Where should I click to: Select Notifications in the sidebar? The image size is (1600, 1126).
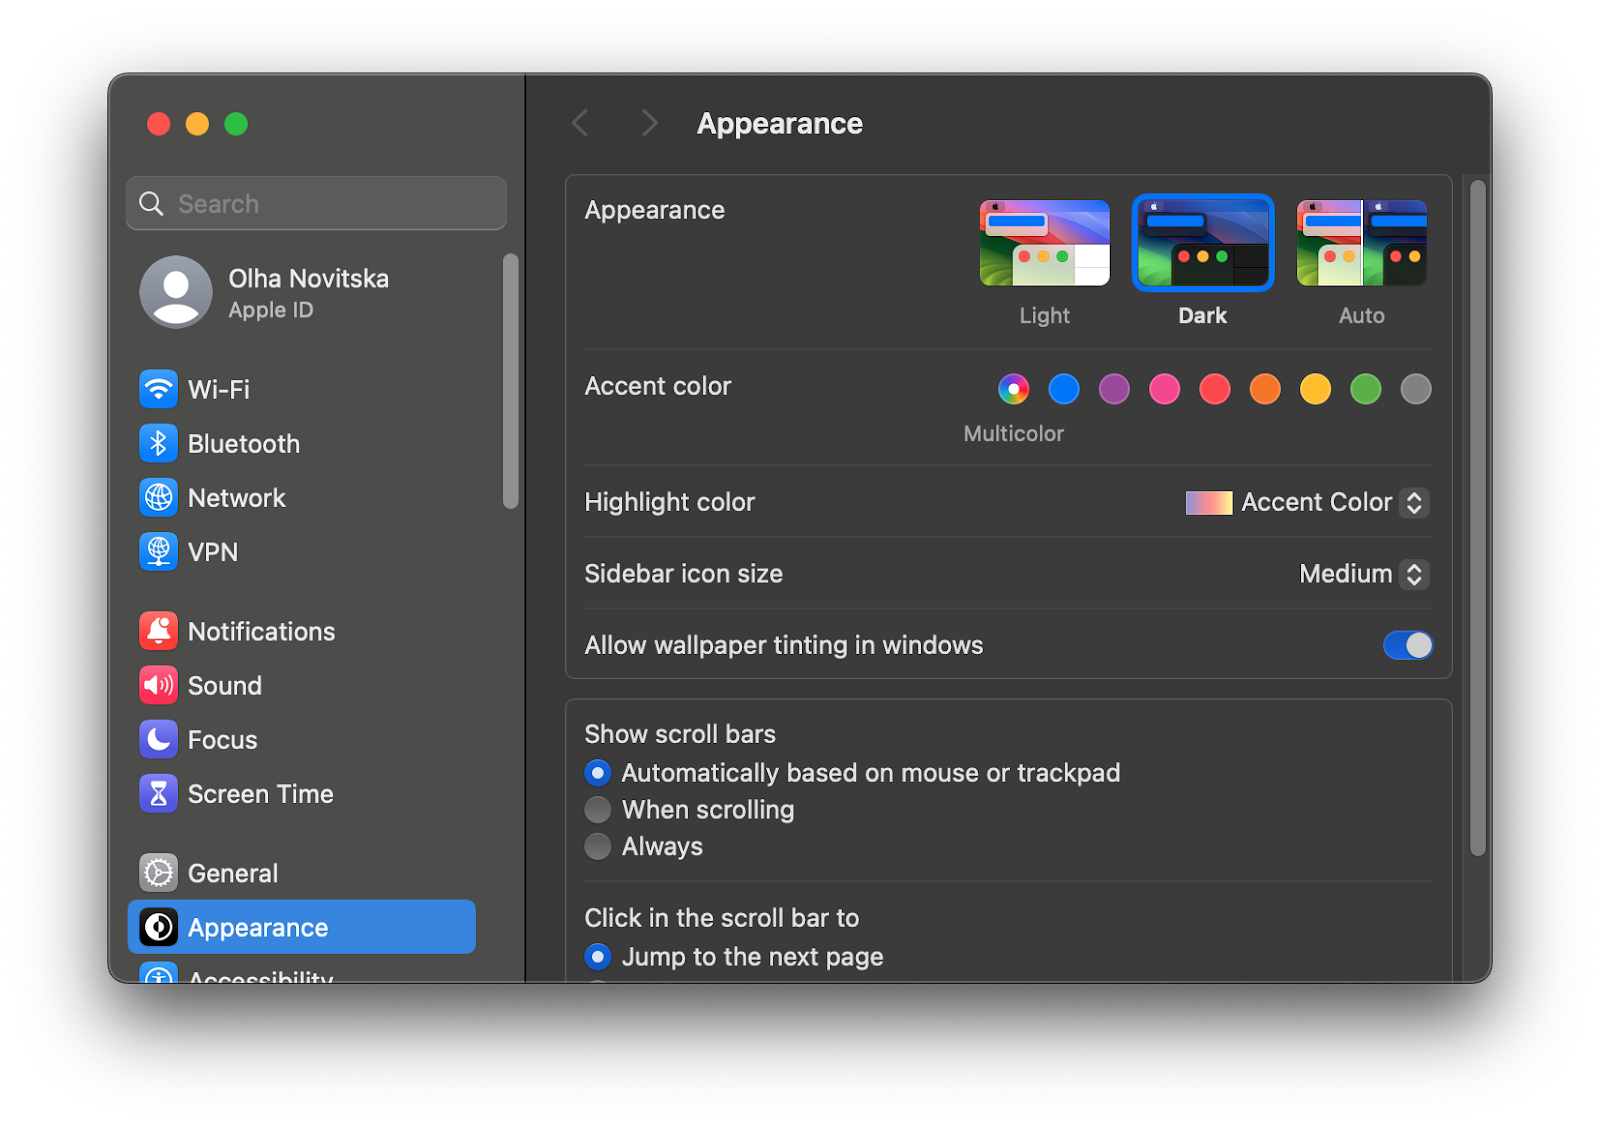[x=262, y=631]
